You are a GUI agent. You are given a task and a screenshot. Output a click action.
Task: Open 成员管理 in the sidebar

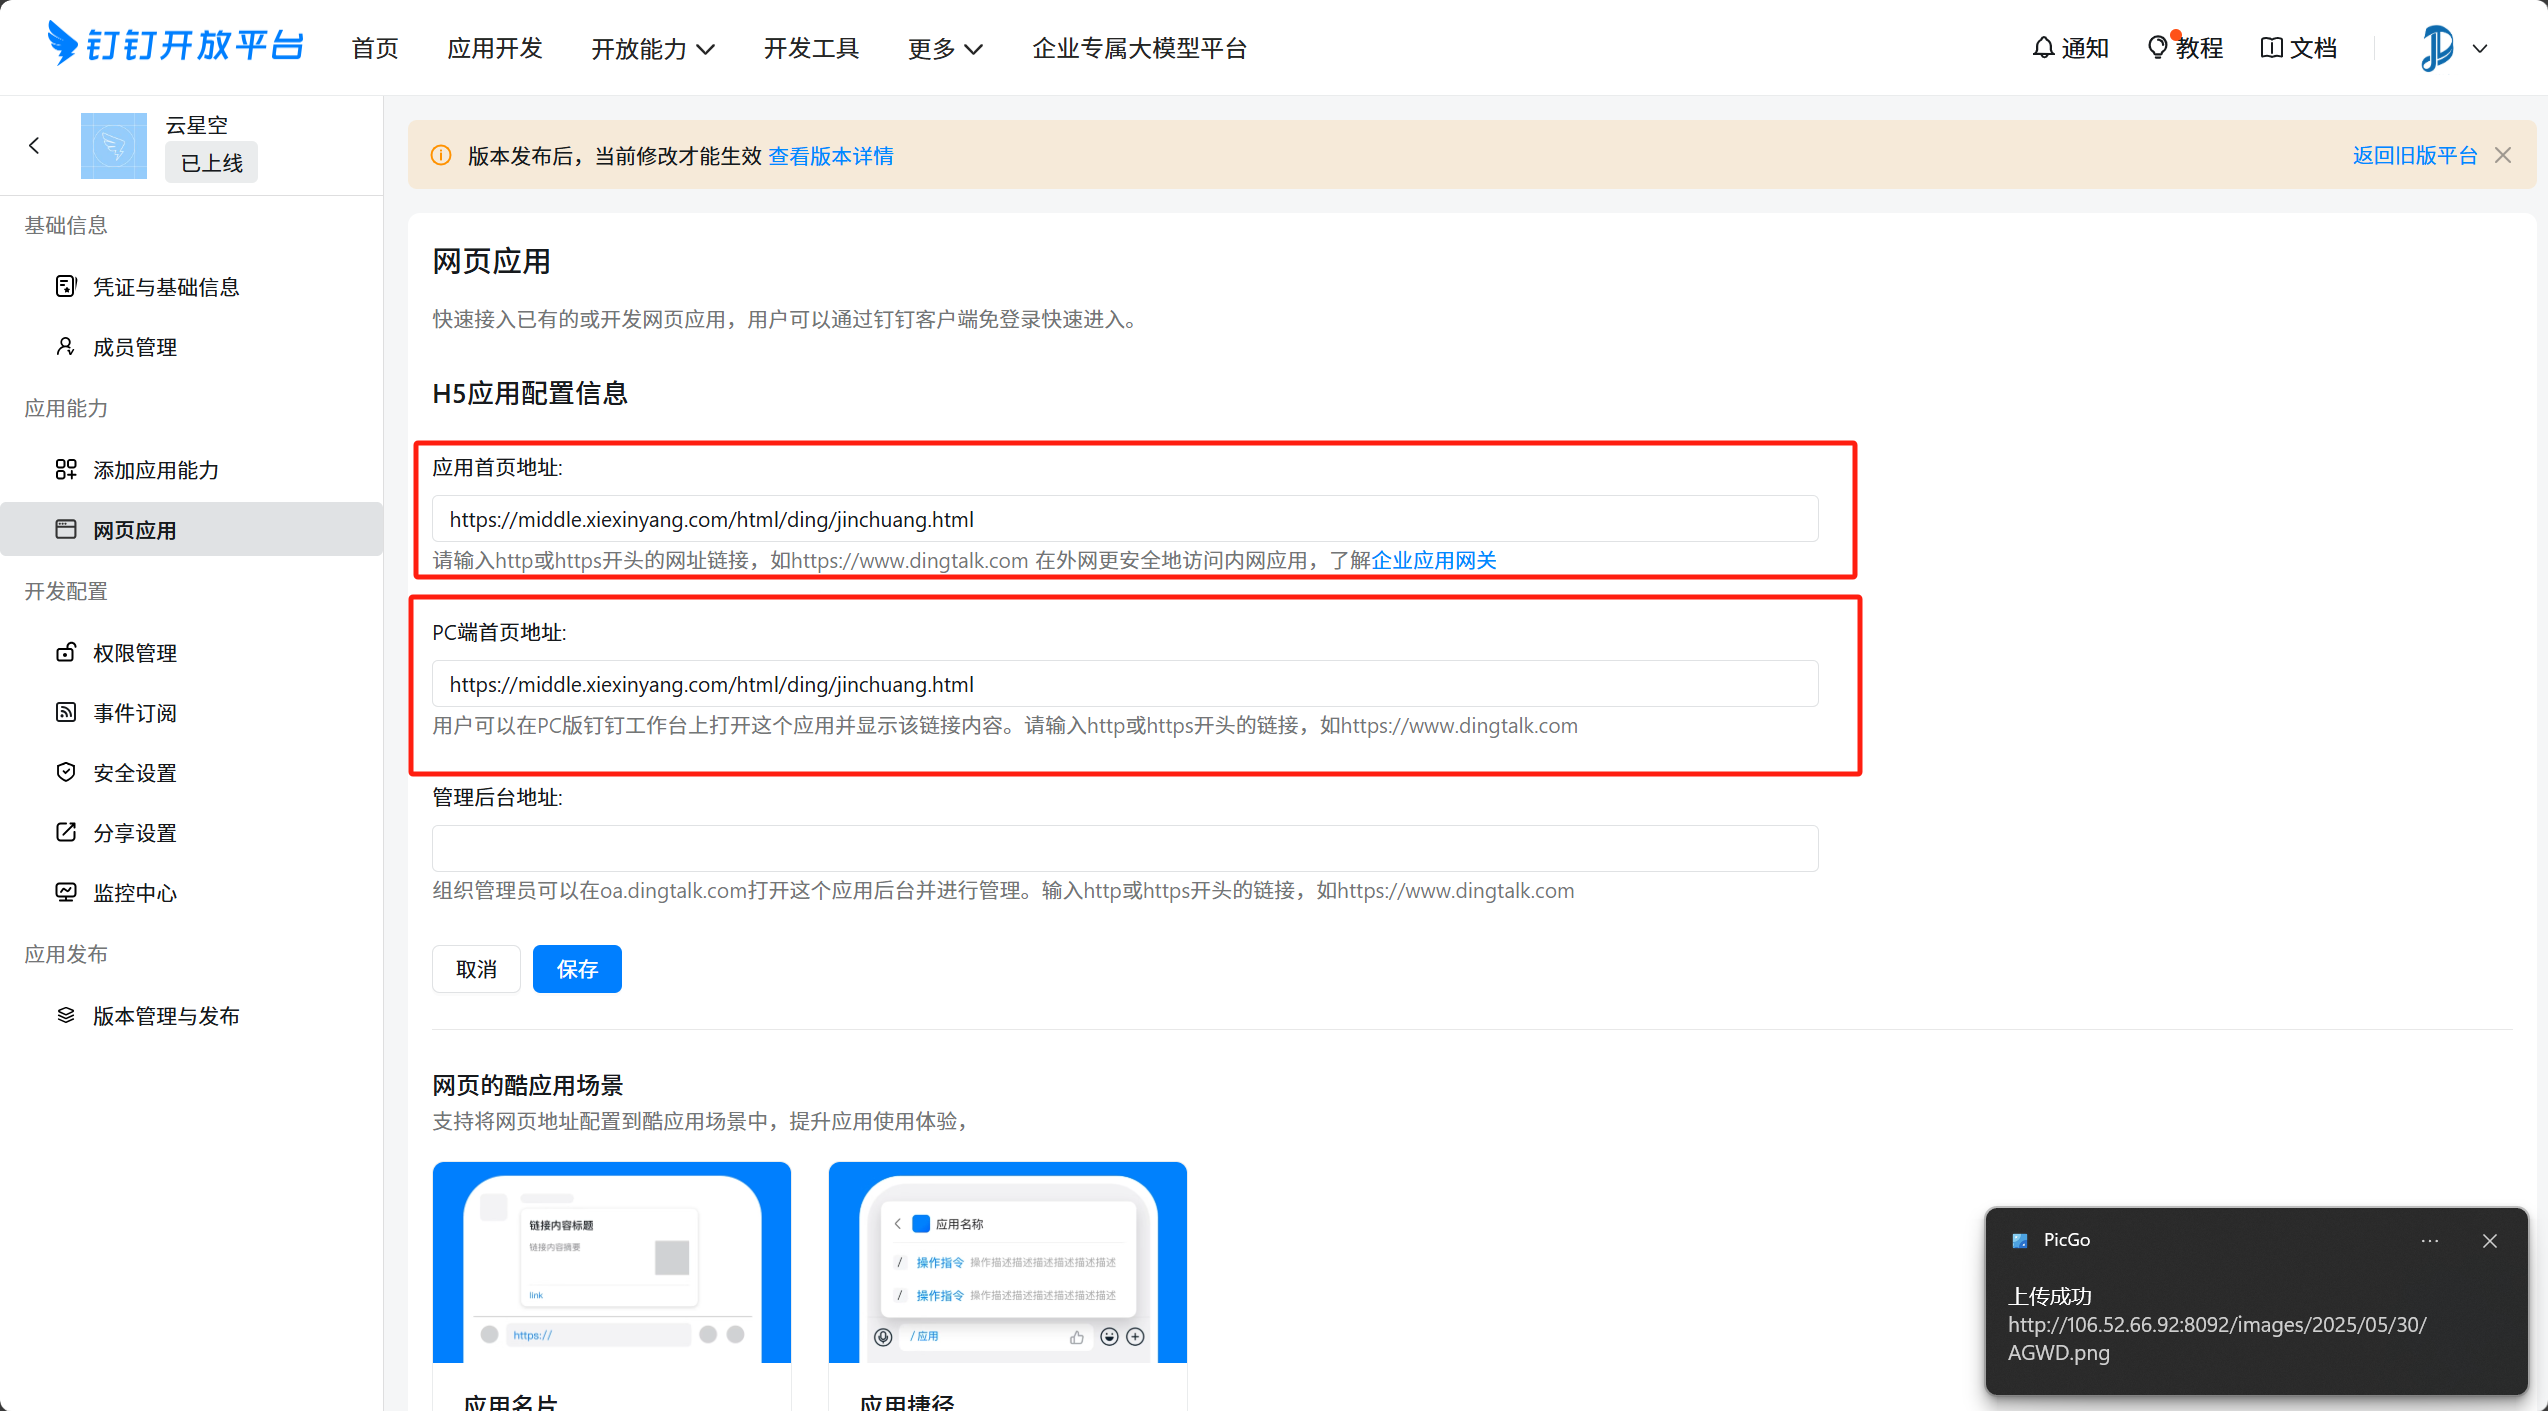(134, 347)
